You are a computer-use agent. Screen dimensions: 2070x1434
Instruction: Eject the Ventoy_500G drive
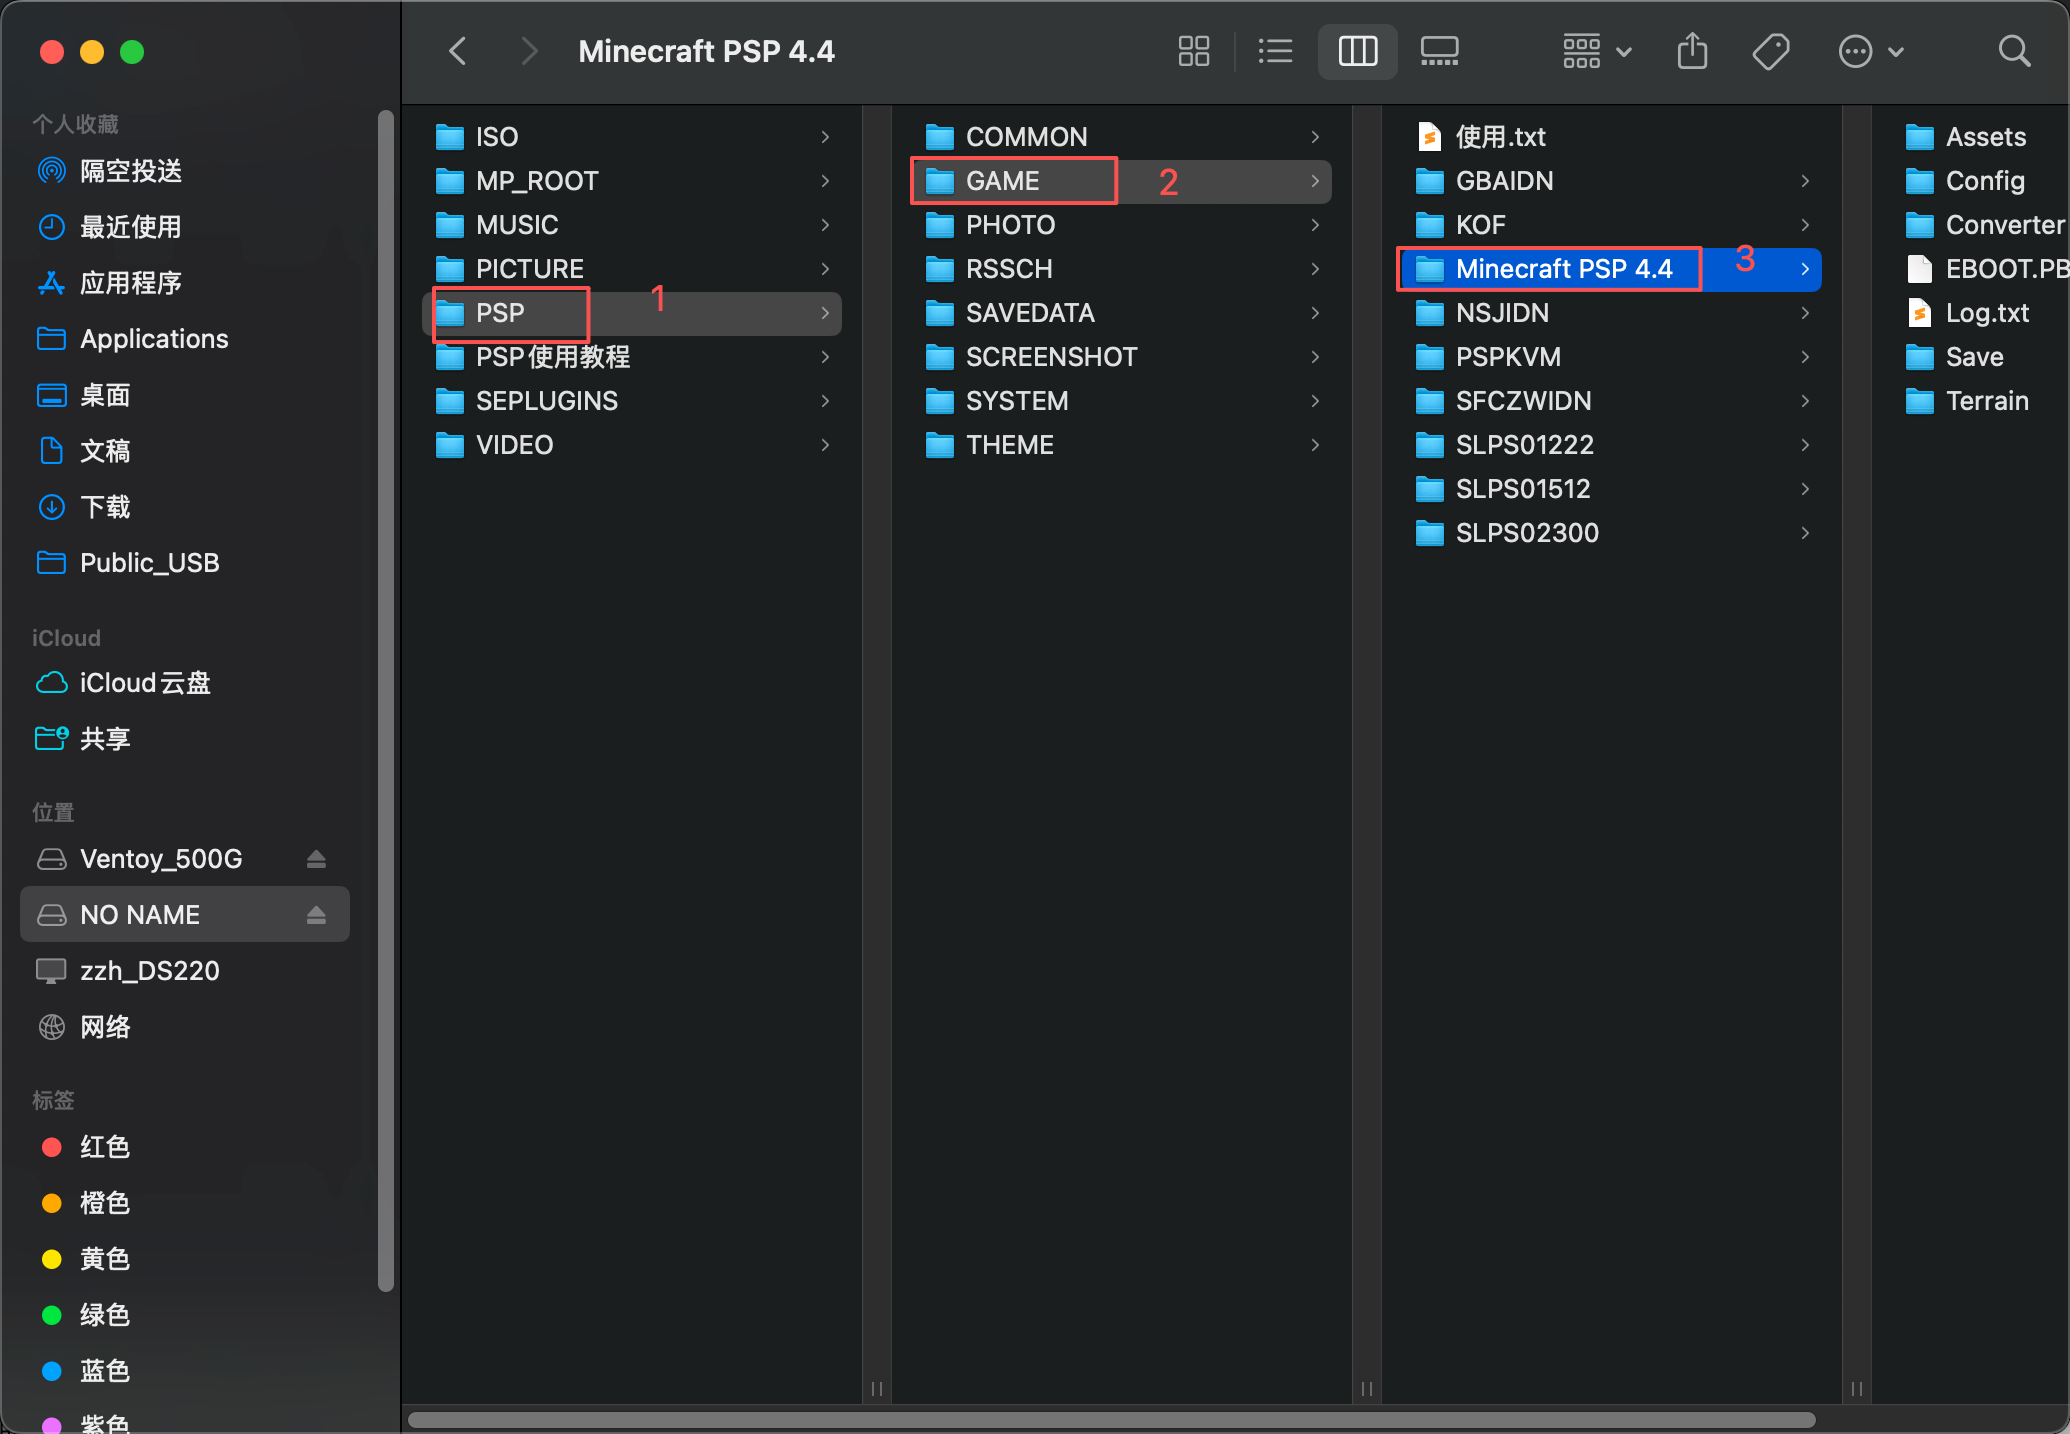(x=316, y=859)
